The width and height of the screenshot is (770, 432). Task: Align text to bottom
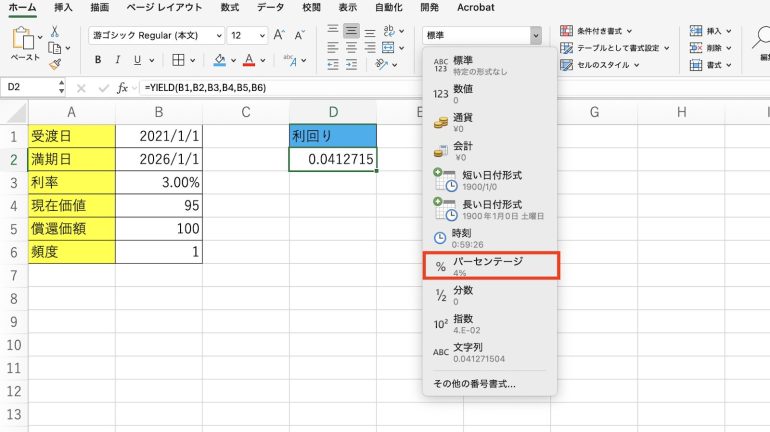(370, 32)
